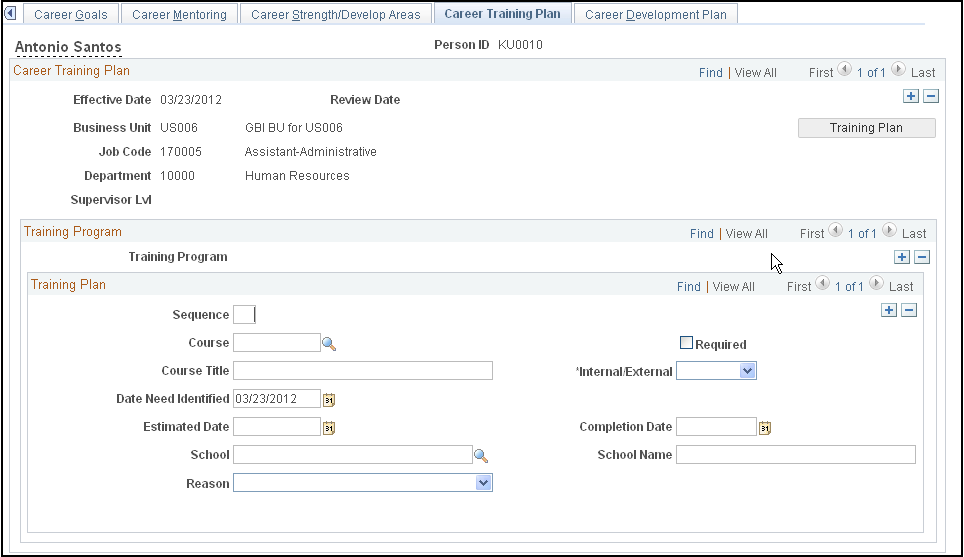Open calendar for Estimated Date
The width and height of the screenshot is (964, 557).
(x=329, y=428)
